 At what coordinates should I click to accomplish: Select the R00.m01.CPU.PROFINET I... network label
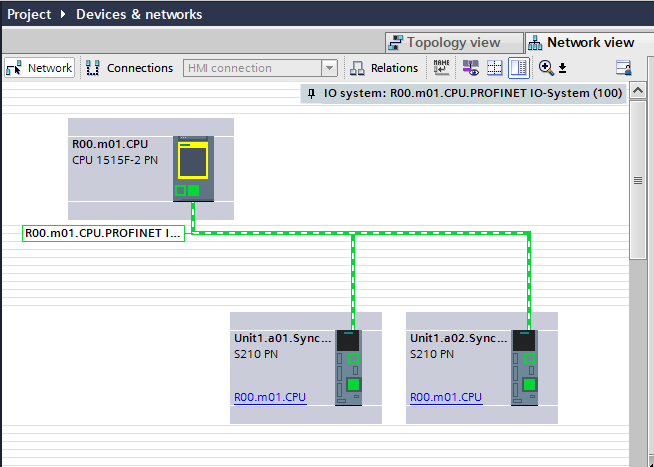[x=103, y=233]
